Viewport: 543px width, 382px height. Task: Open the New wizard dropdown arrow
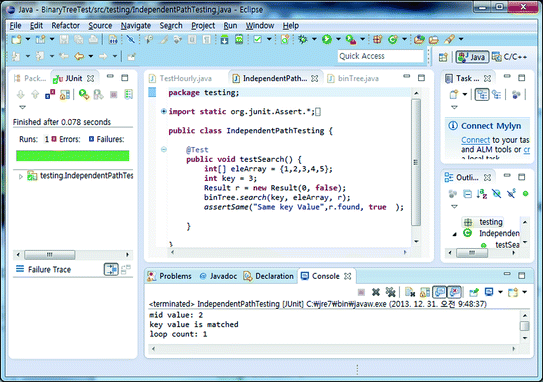(x=28, y=39)
